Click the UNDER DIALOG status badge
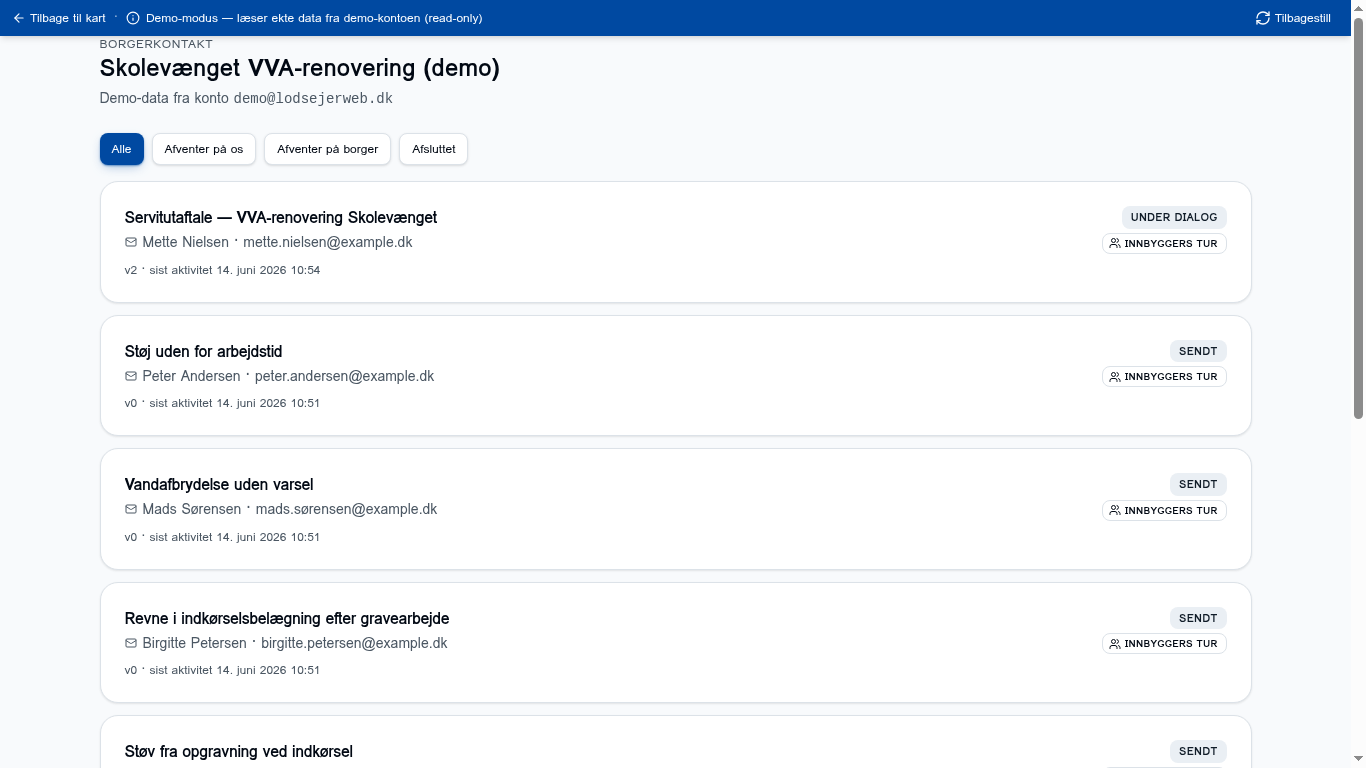 [x=1174, y=217]
